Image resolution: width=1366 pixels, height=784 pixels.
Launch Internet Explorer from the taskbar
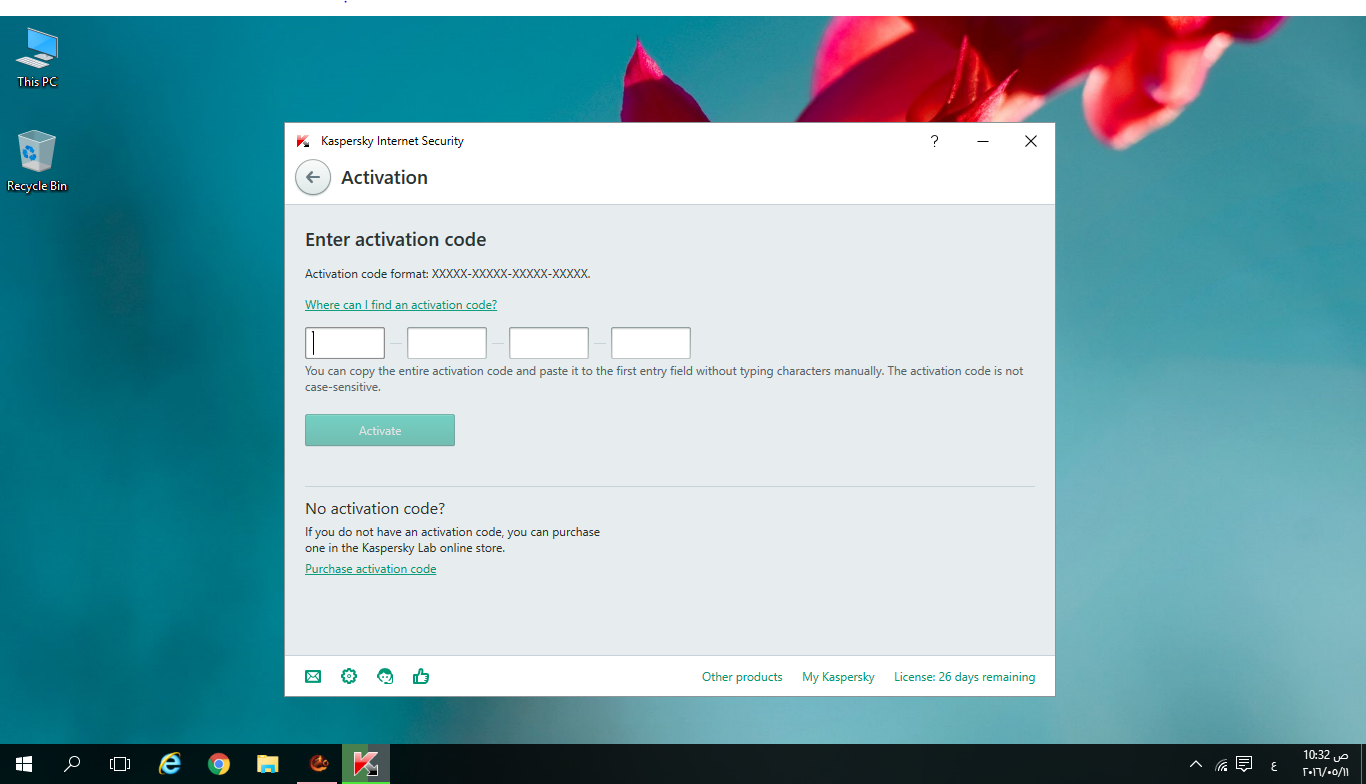tap(170, 764)
